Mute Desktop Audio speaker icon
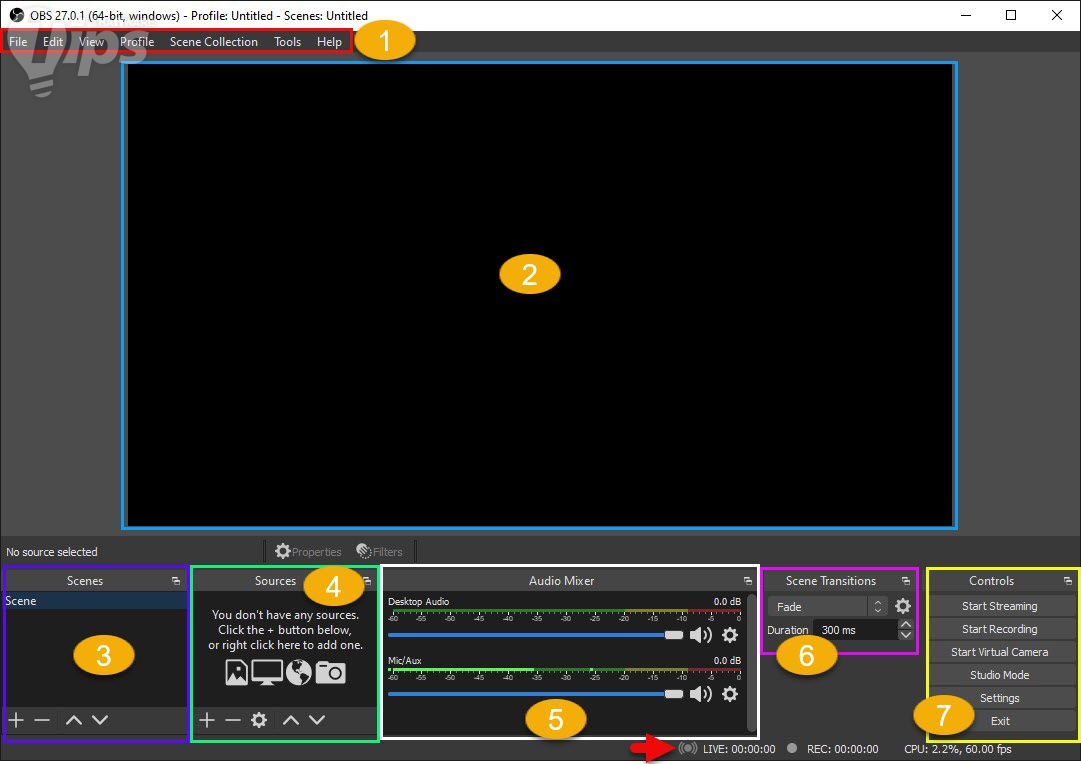The image size is (1081, 764). pos(701,635)
